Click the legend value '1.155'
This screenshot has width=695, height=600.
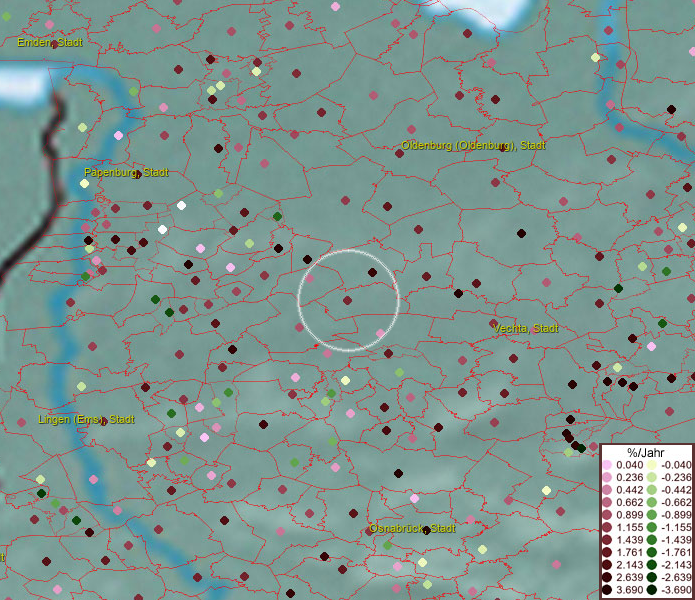629,527
